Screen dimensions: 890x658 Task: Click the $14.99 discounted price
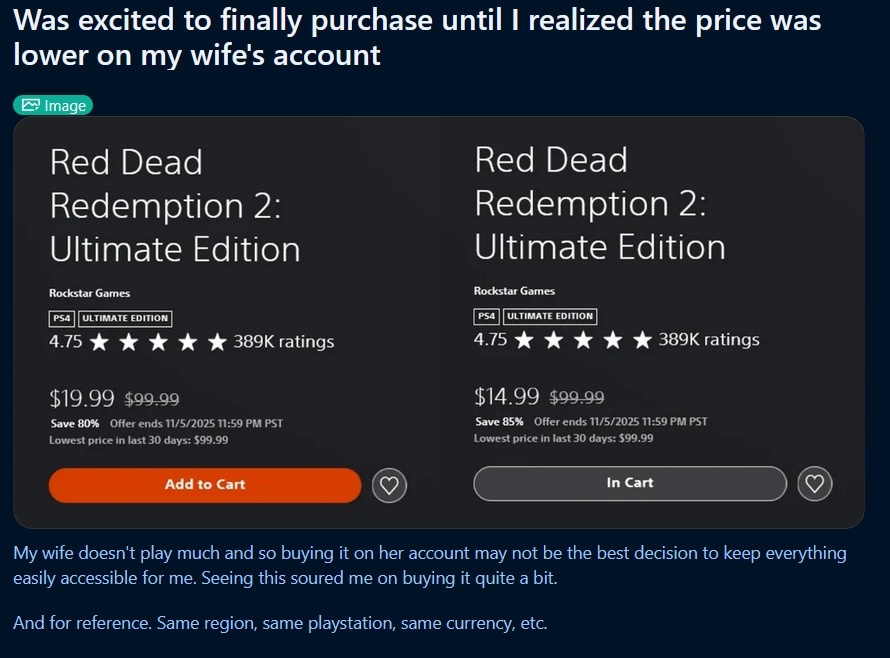[507, 396]
